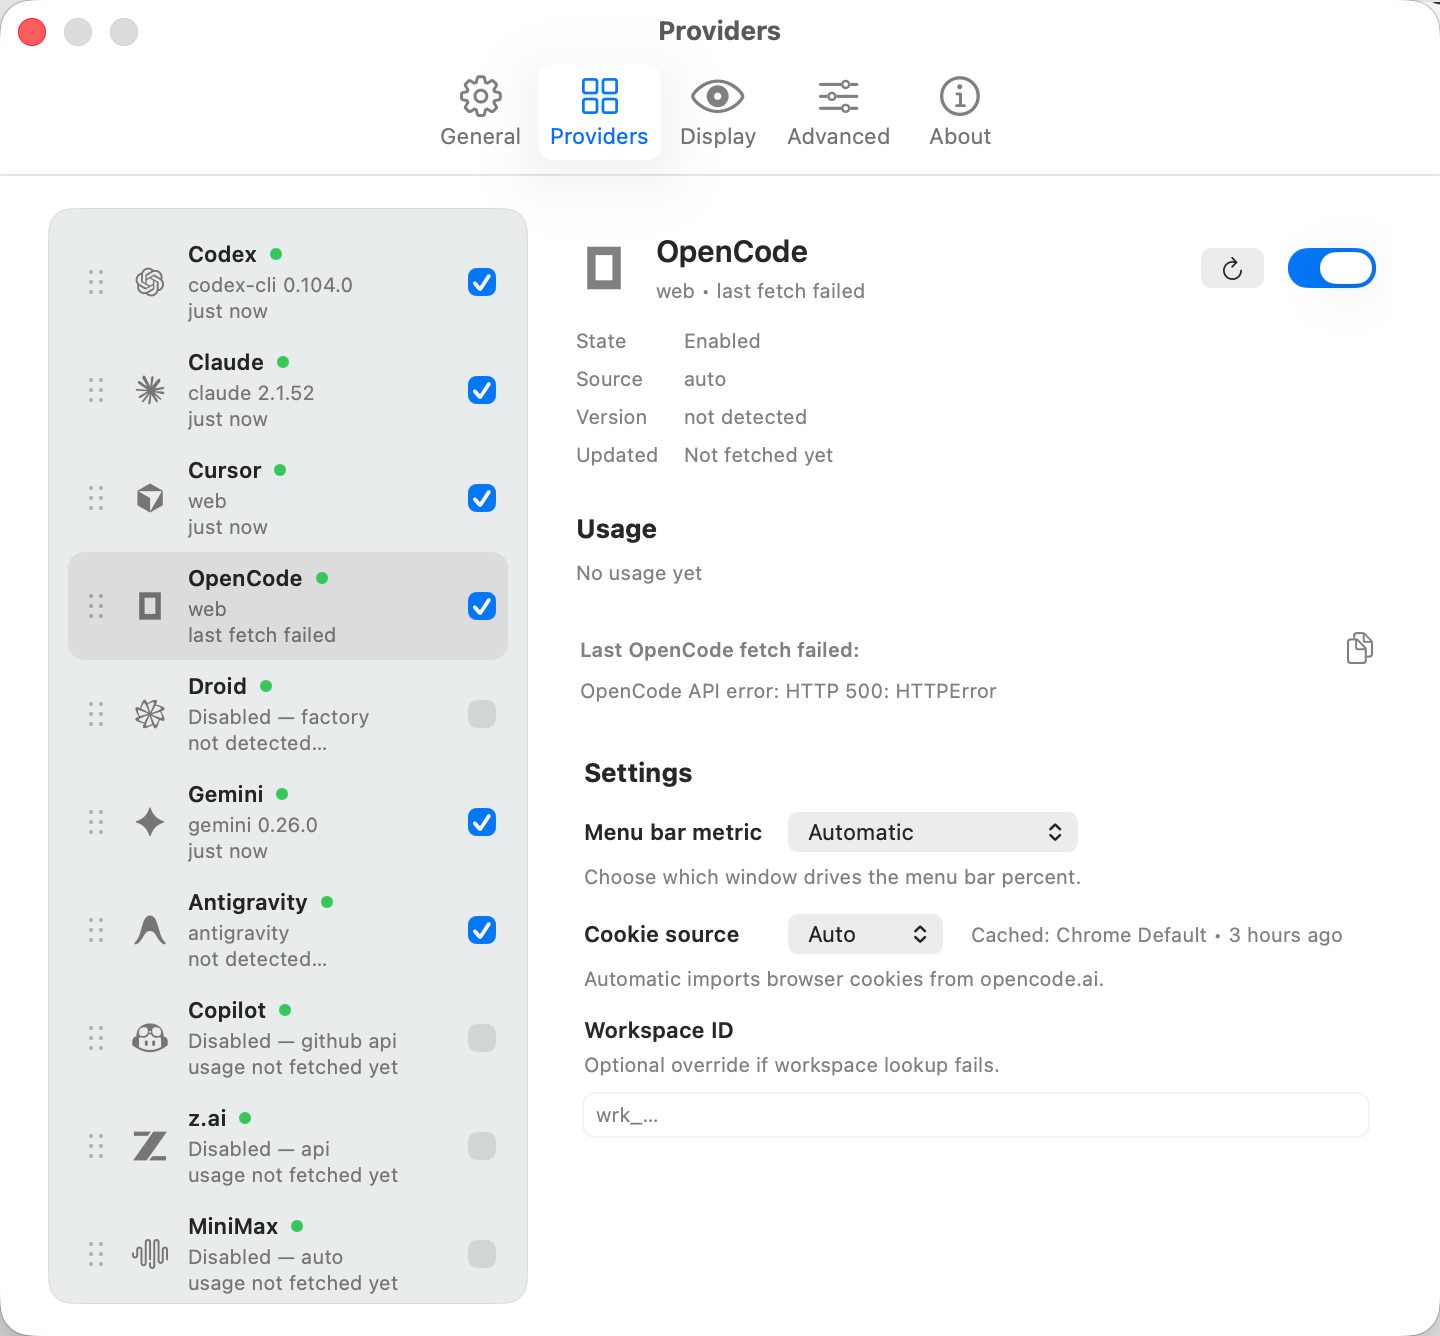1440x1336 pixels.
Task: Select the z.ai row title
Action: [207, 1118]
